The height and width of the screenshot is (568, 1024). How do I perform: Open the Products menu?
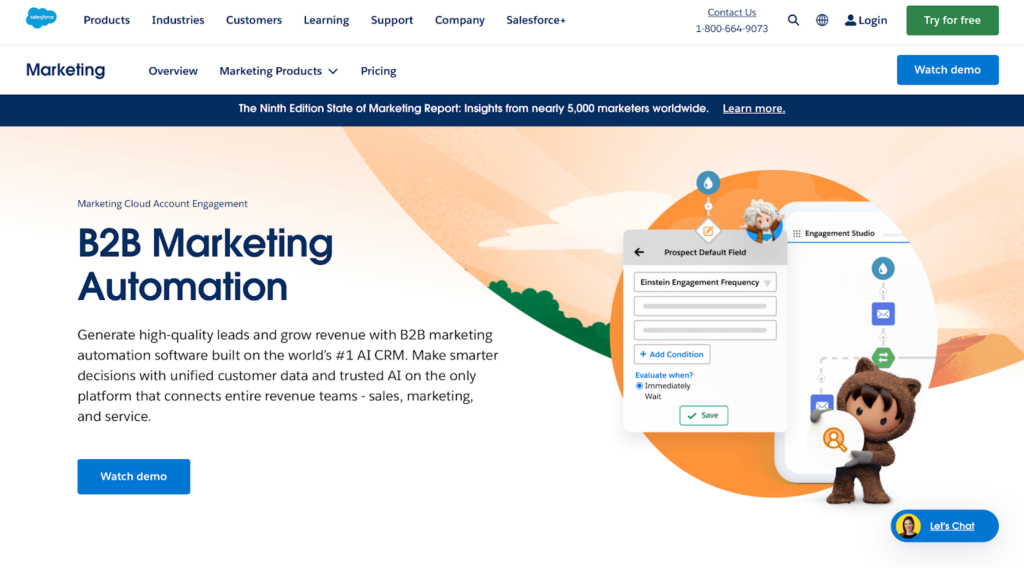click(x=106, y=20)
